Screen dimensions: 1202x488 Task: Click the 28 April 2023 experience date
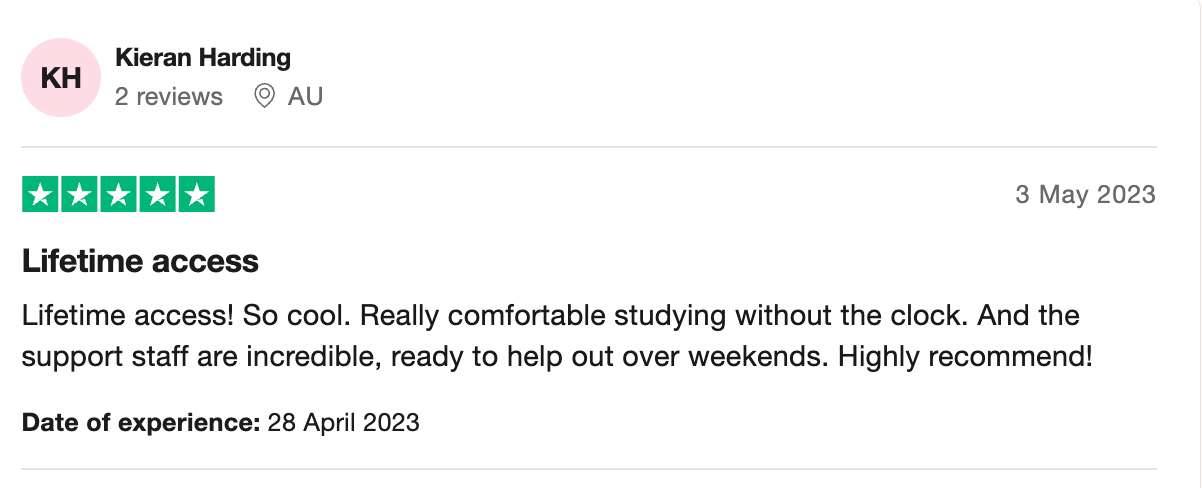pyautogui.click(x=344, y=422)
